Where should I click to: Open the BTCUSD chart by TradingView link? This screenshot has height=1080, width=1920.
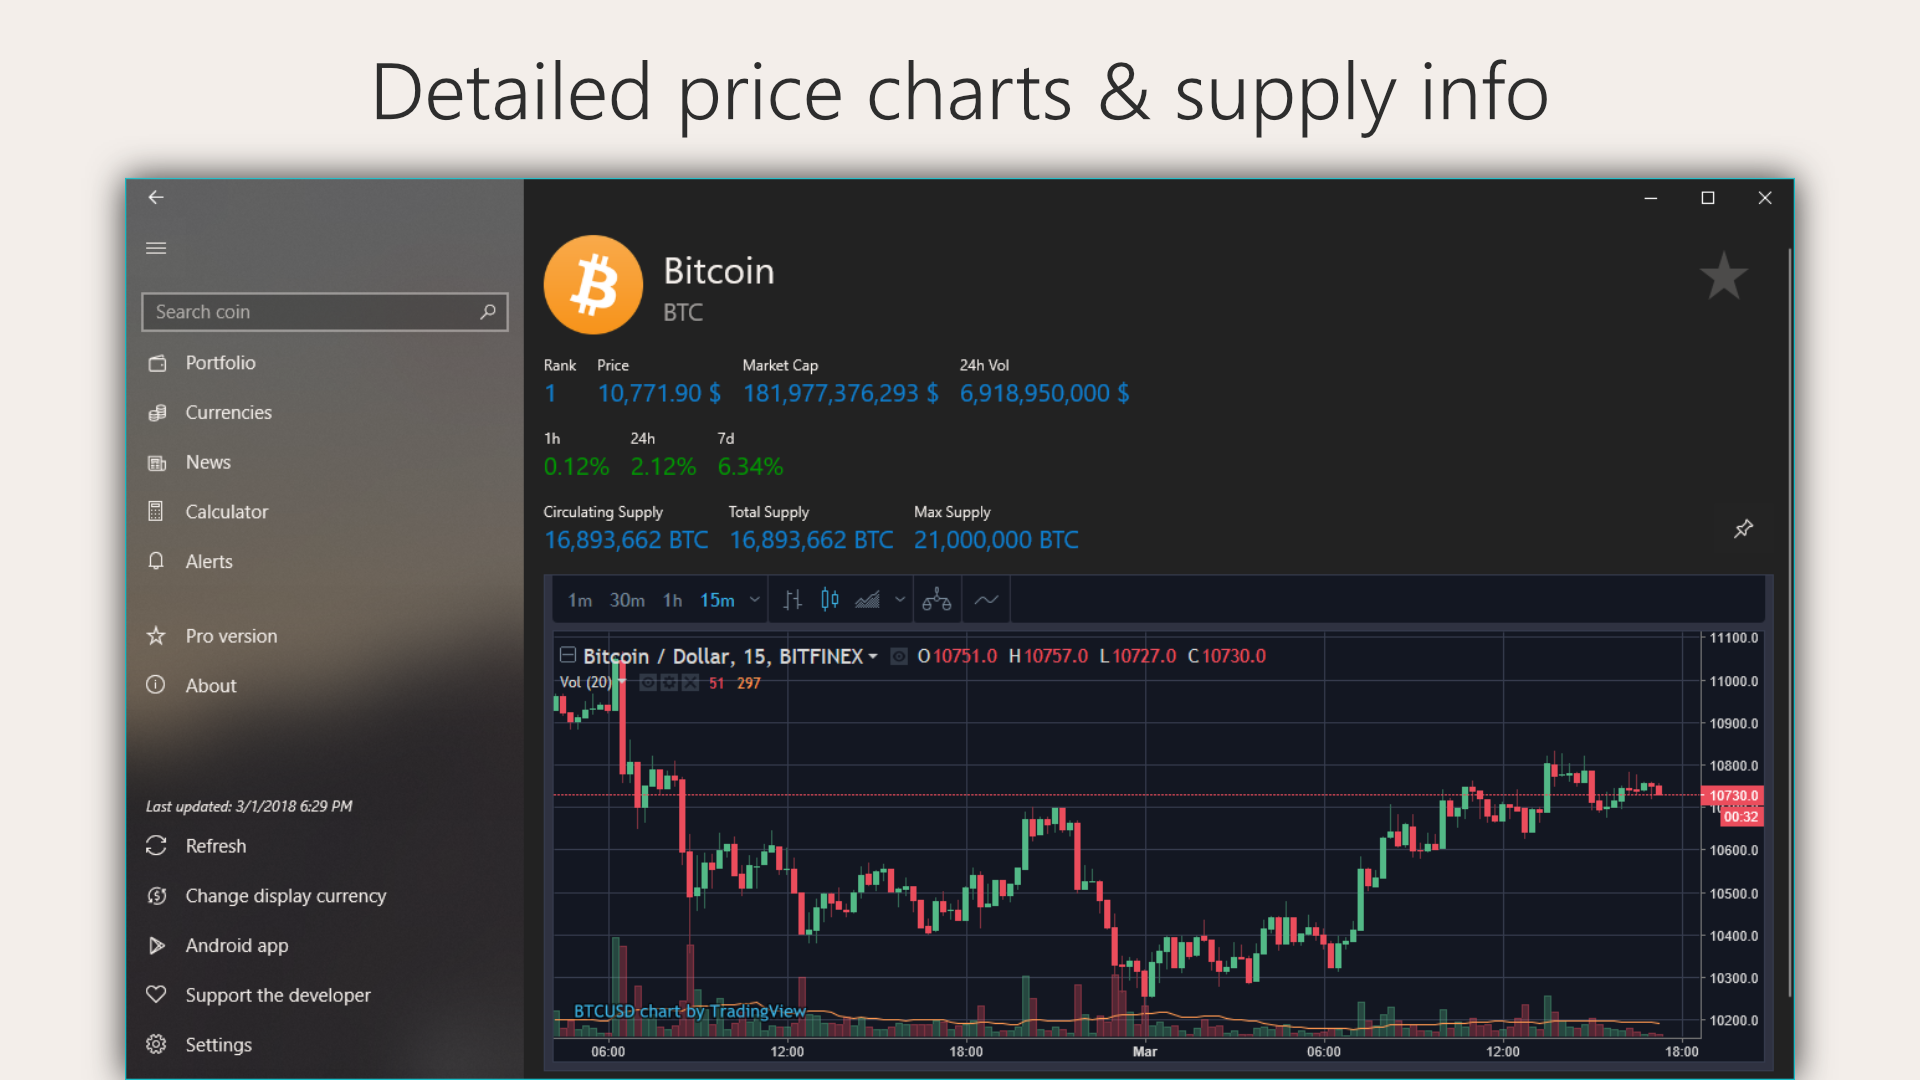(x=690, y=1011)
